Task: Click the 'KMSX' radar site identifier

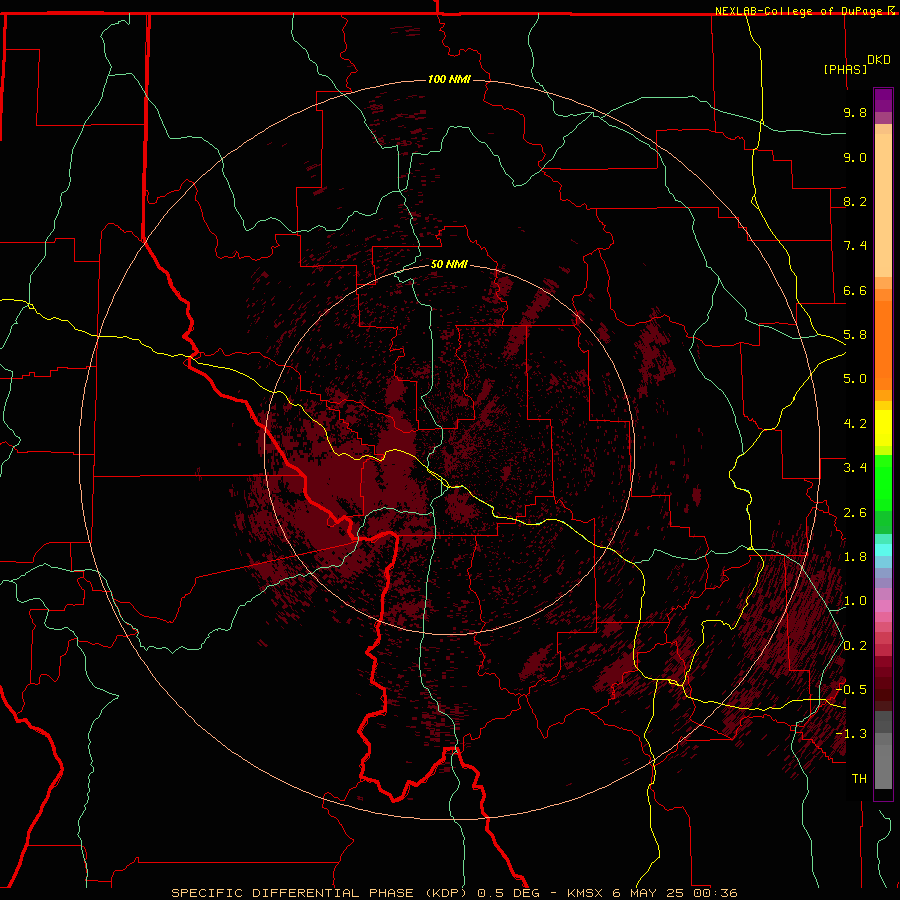Action: pyautogui.click(x=585, y=893)
